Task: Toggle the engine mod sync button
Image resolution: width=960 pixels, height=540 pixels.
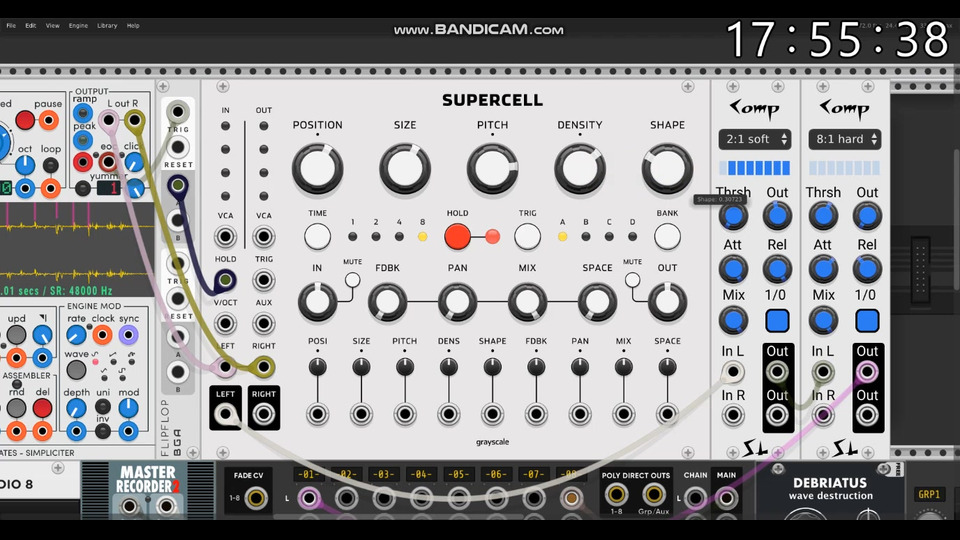Action: (128, 335)
